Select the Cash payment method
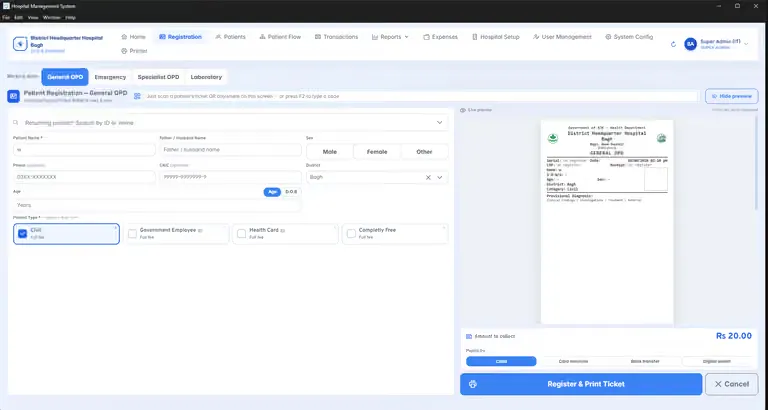This screenshot has width=768, height=410. pos(501,362)
